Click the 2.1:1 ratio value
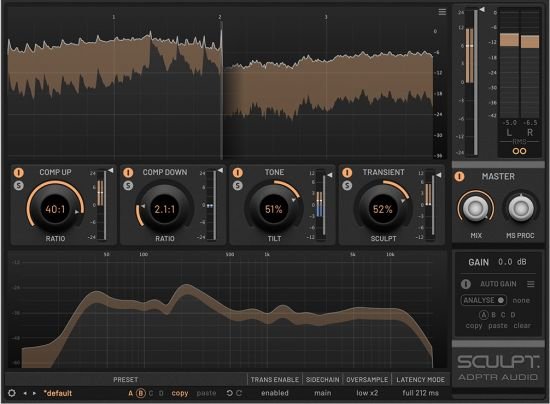The height and width of the screenshot is (404, 550). (x=165, y=209)
